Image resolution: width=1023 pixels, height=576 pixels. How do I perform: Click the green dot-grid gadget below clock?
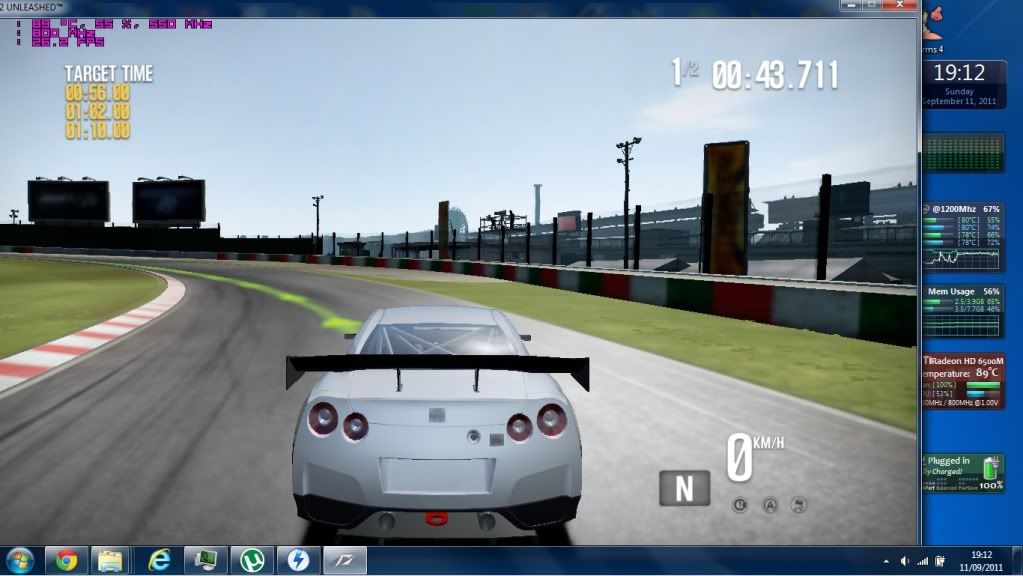[962, 153]
